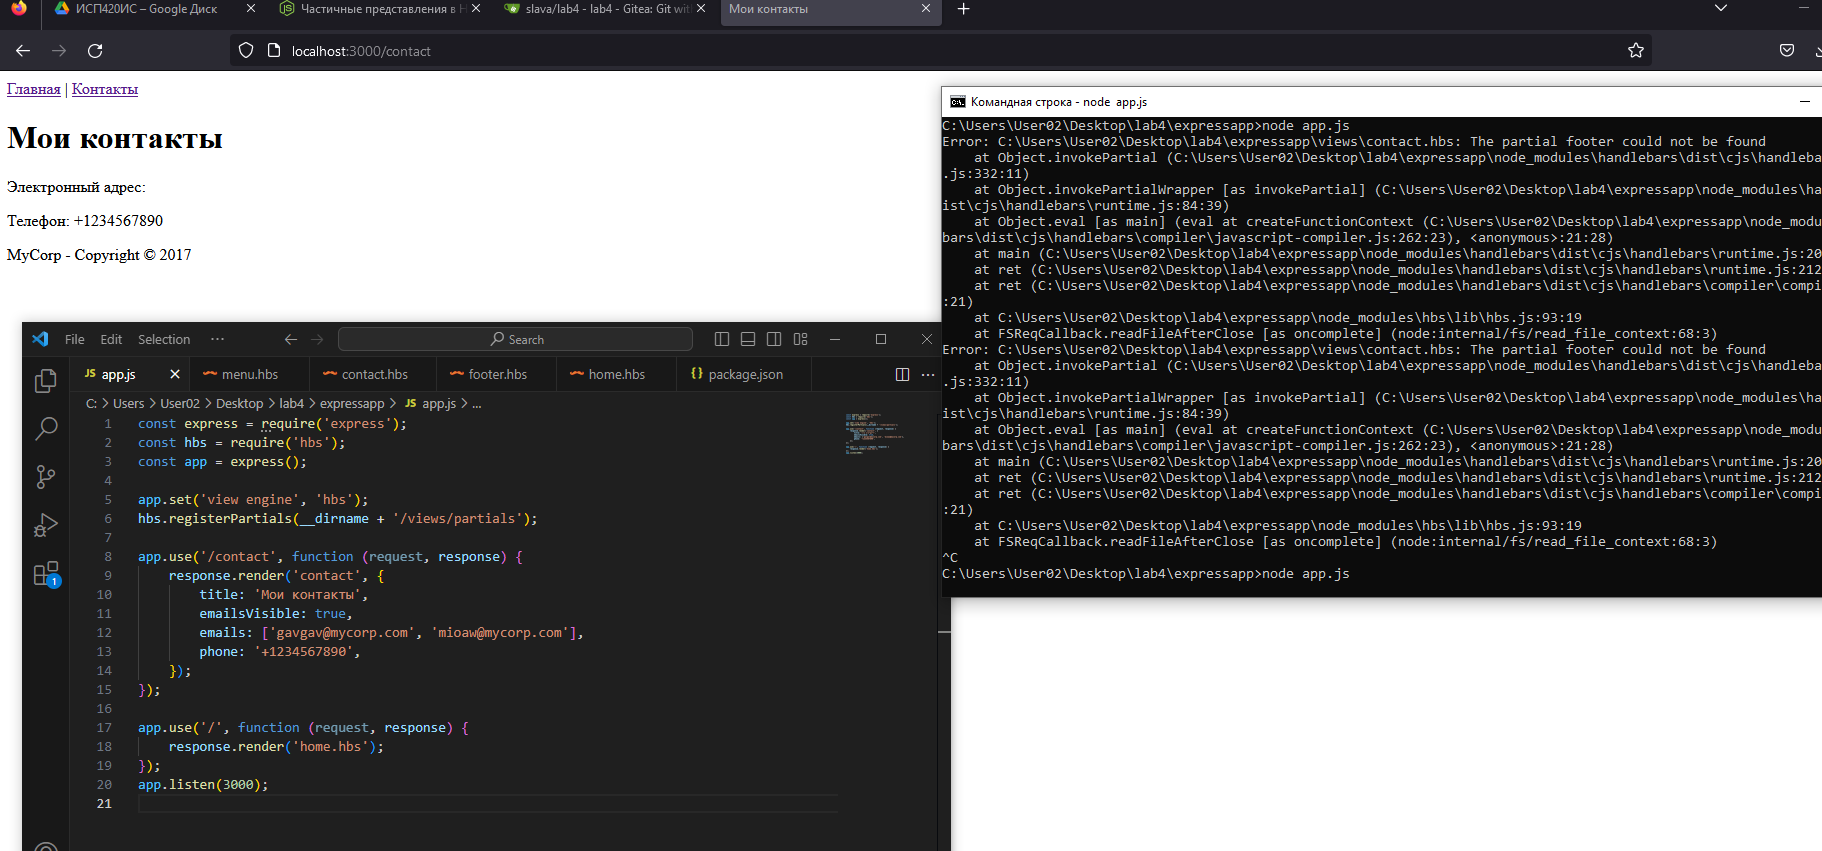Bookmark this page with the star icon
This screenshot has height=851, width=1822.
click(1636, 51)
